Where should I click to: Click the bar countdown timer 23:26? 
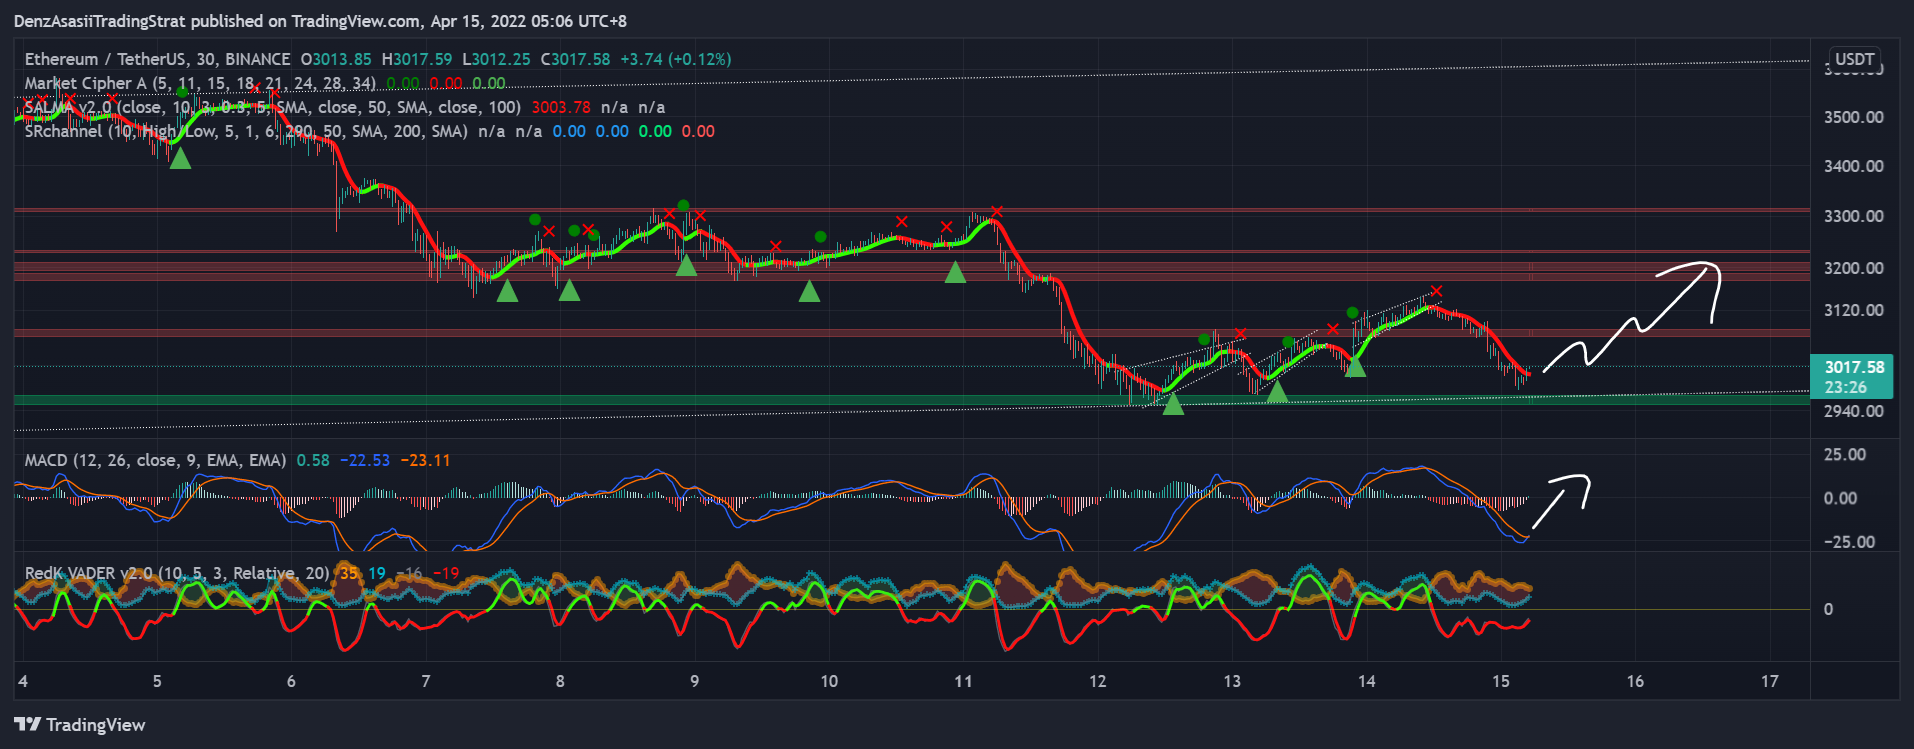point(1845,387)
